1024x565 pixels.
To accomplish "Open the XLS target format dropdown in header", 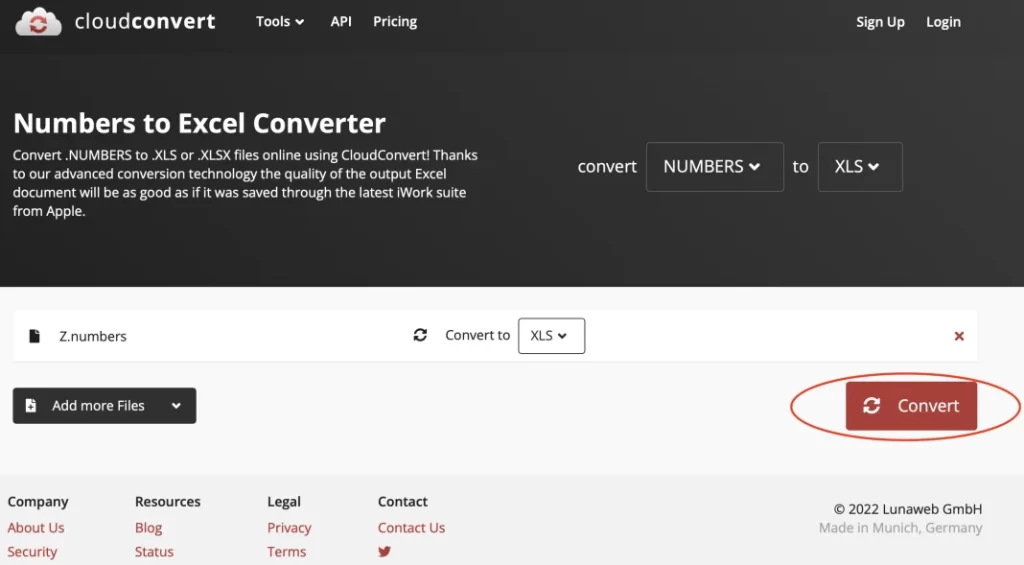I will tap(860, 167).
